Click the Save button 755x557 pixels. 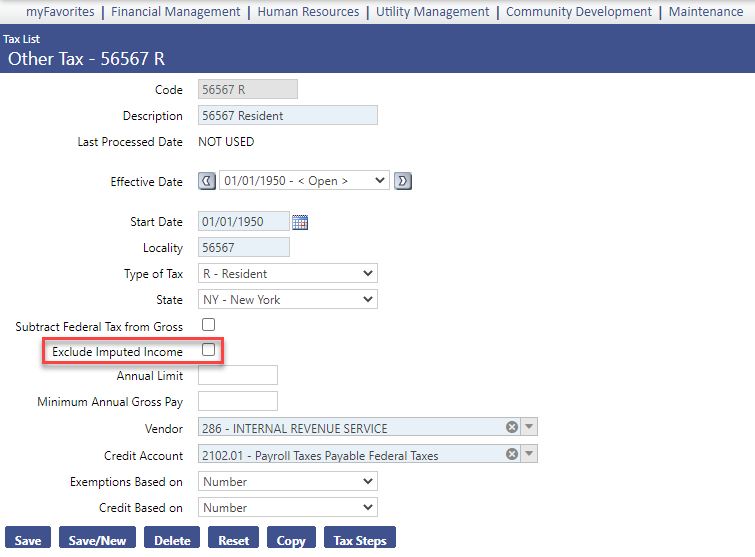[28, 540]
